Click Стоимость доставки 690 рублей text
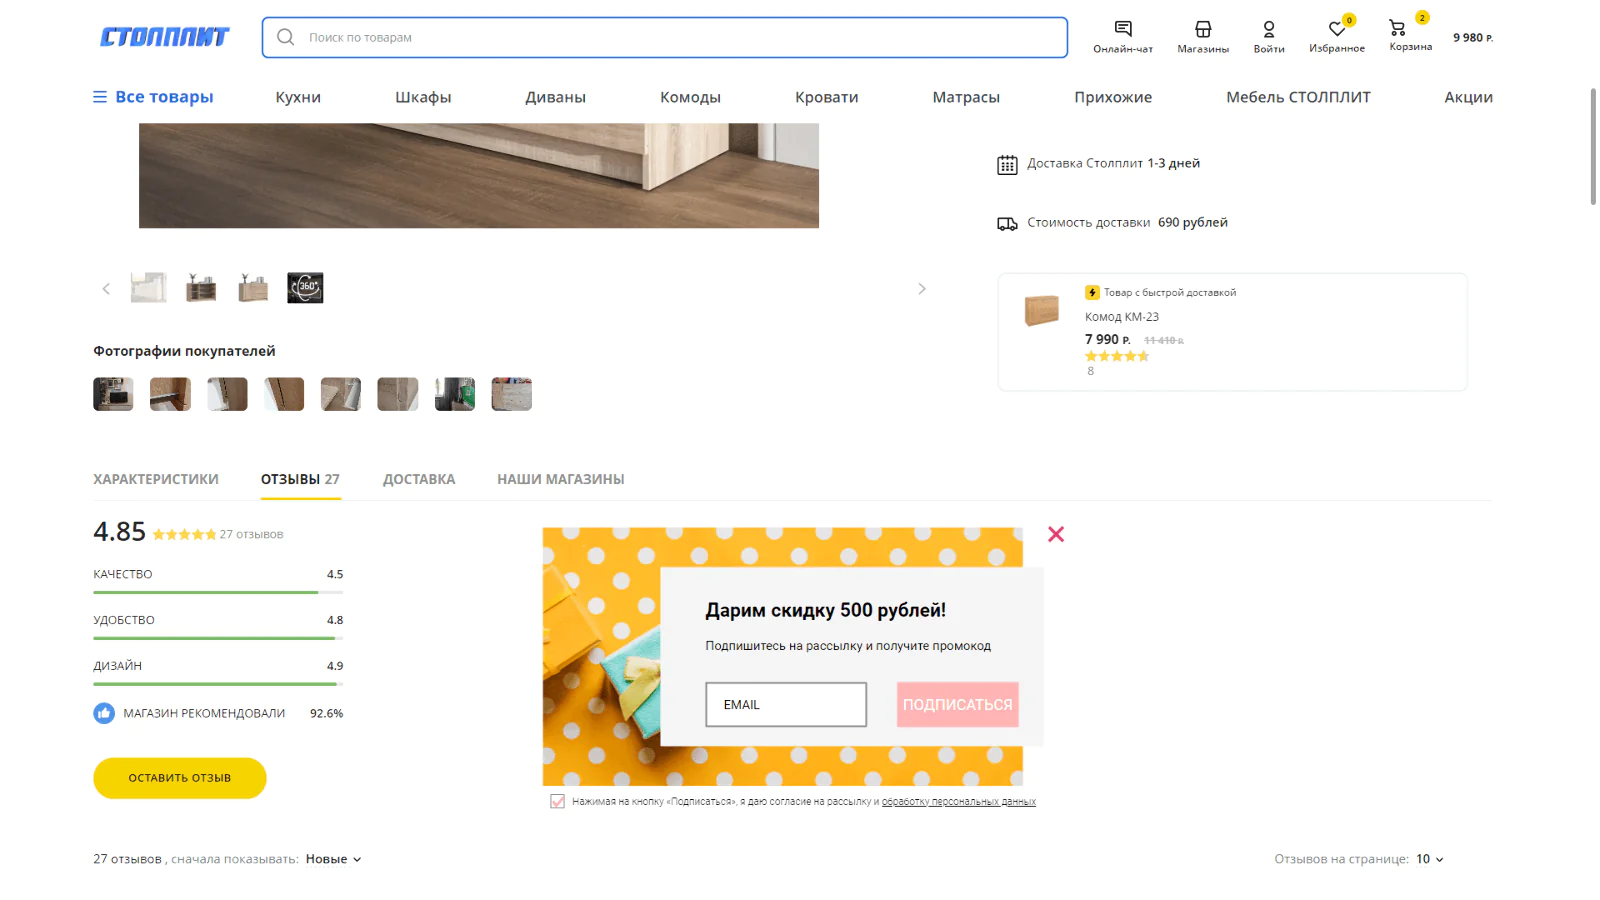1600x900 pixels. pyautogui.click(x=1127, y=223)
